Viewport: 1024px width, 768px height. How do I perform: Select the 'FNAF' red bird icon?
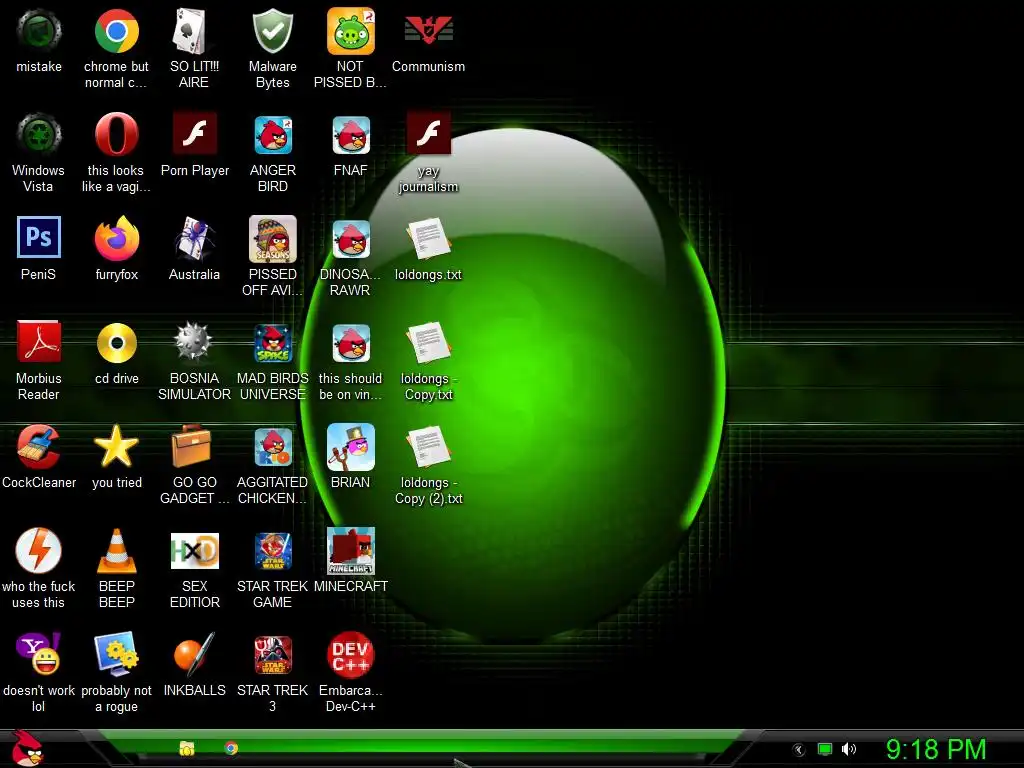[350, 135]
